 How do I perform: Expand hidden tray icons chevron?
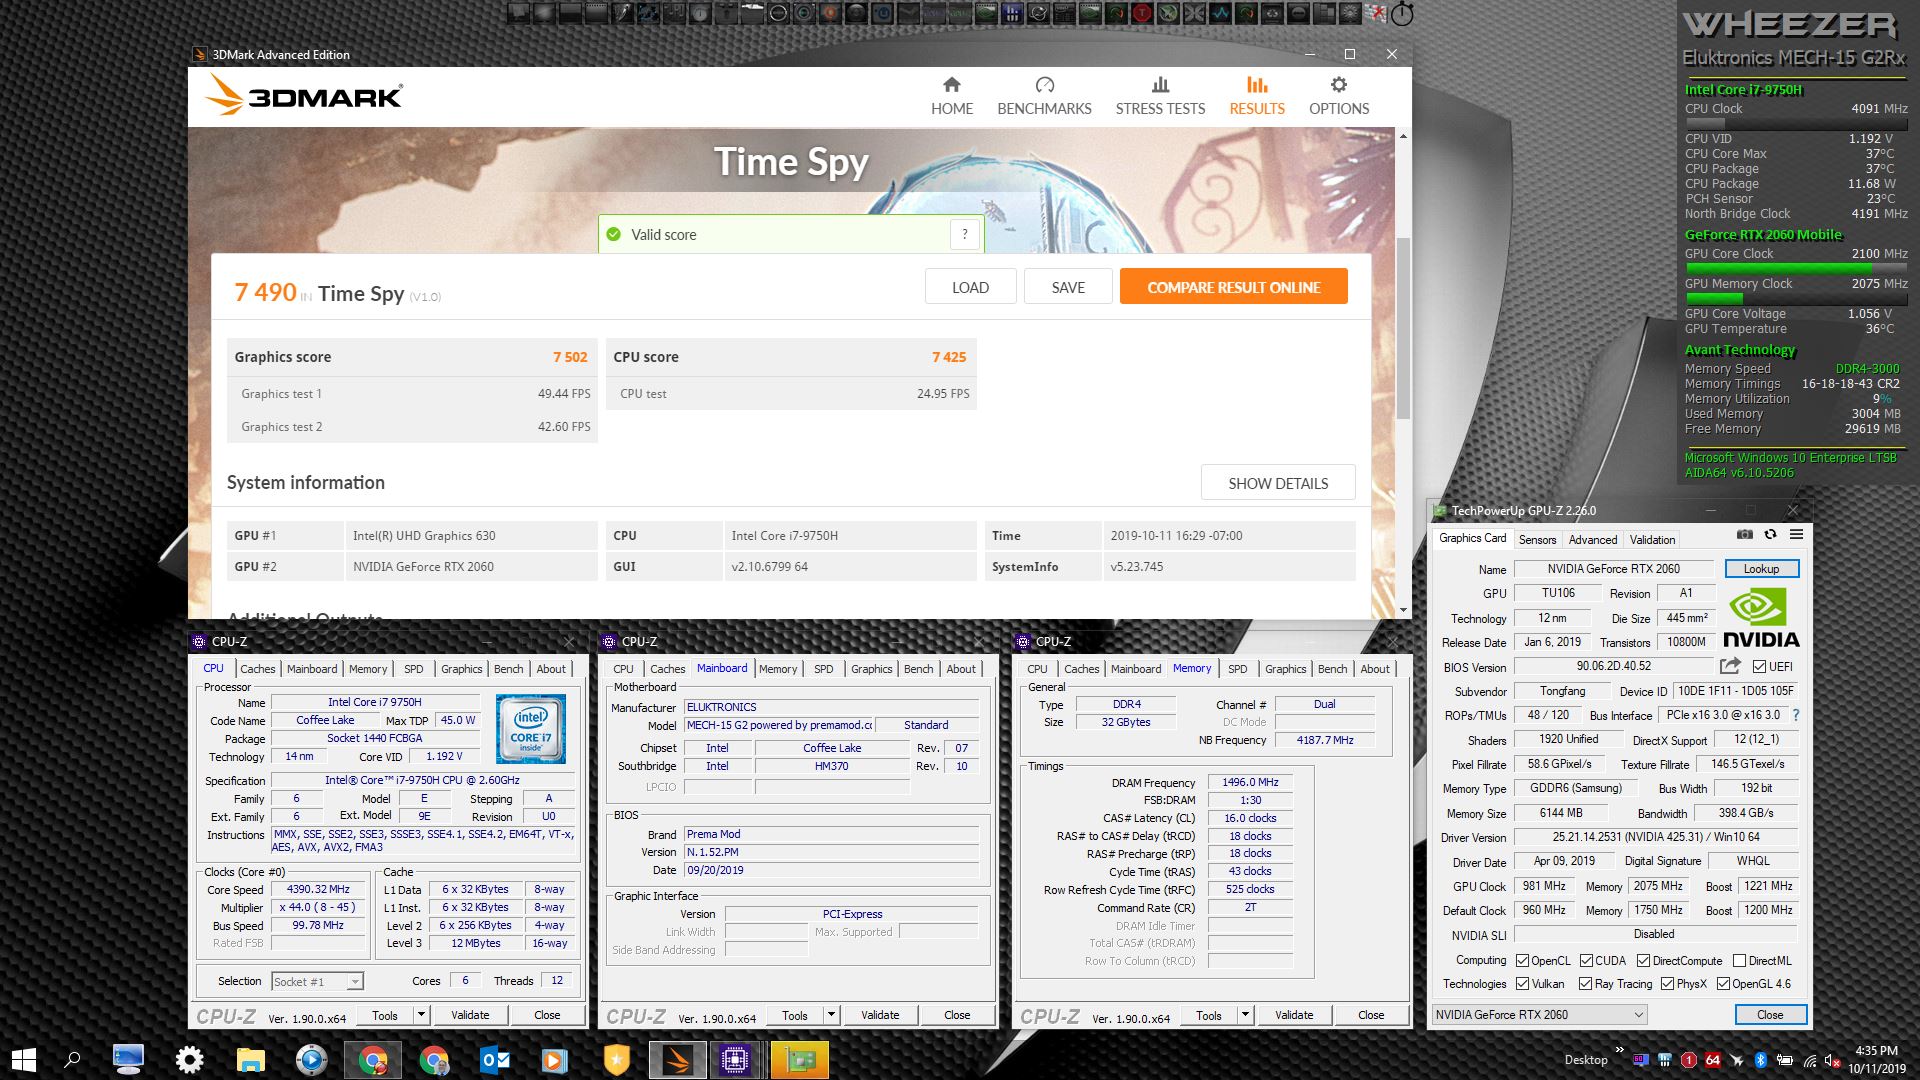point(1618,1050)
